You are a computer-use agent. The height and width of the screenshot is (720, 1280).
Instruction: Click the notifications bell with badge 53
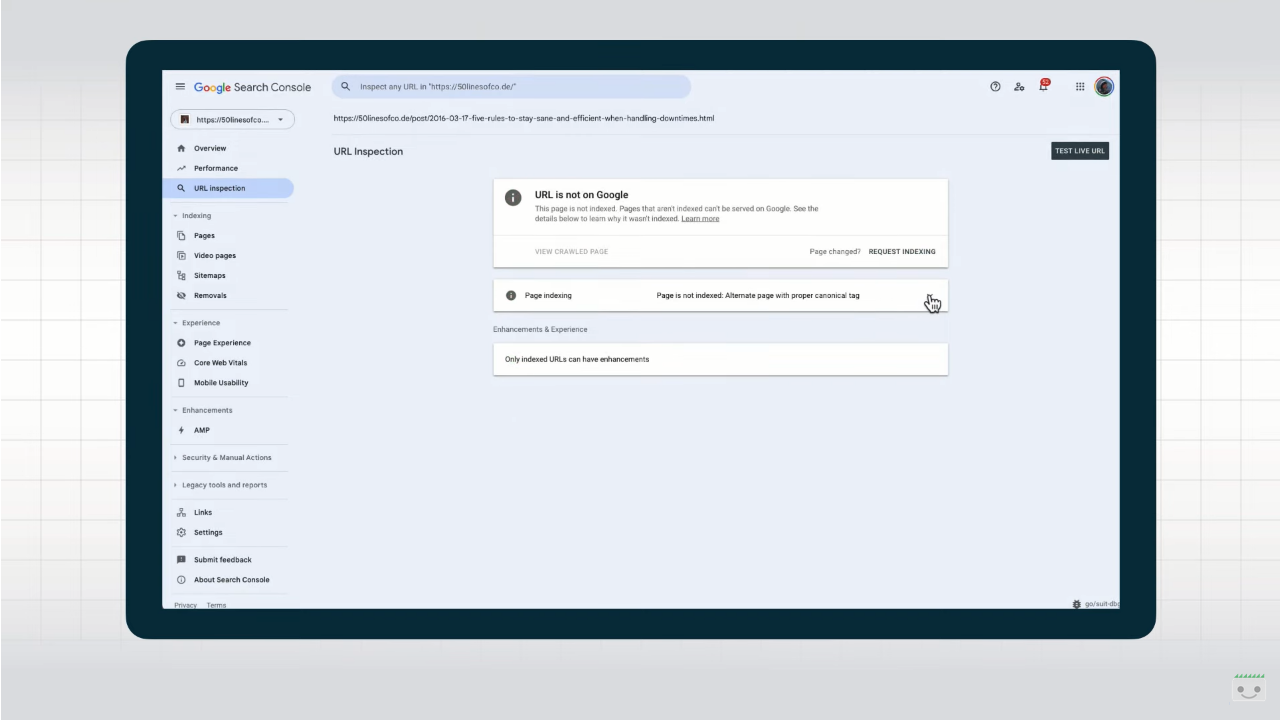point(1043,87)
